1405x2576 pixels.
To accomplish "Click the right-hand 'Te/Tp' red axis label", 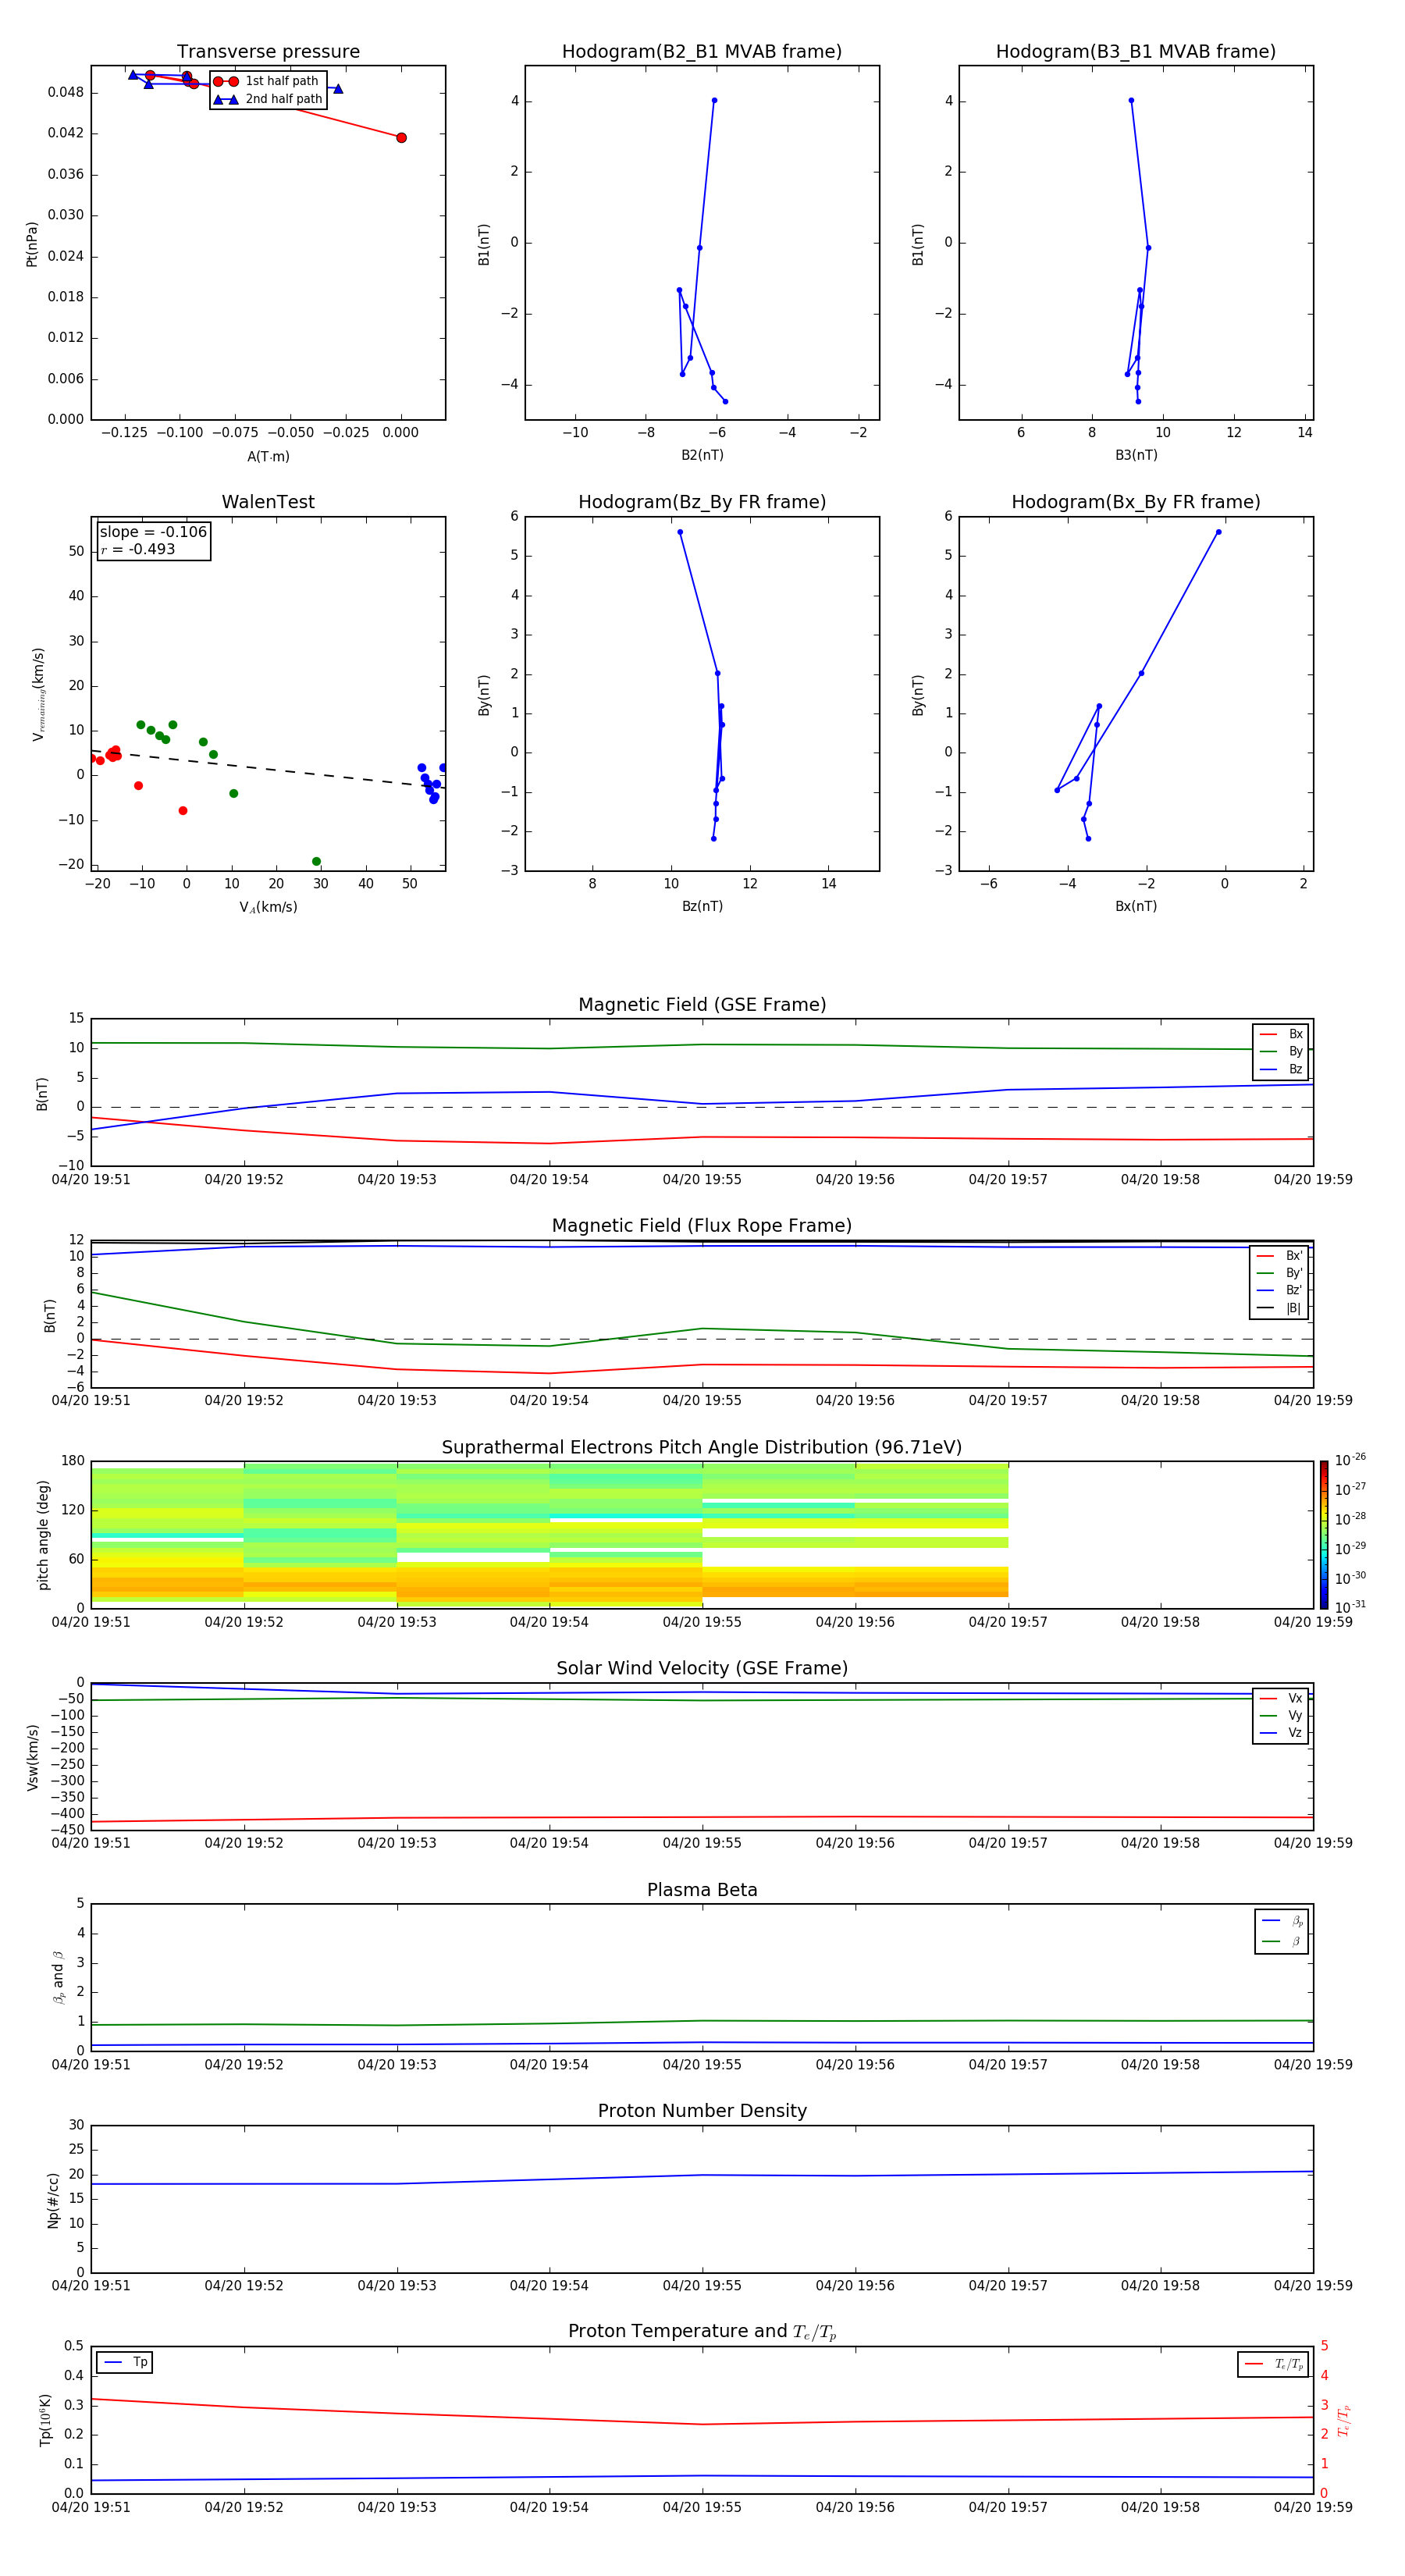I will (1344, 2420).
